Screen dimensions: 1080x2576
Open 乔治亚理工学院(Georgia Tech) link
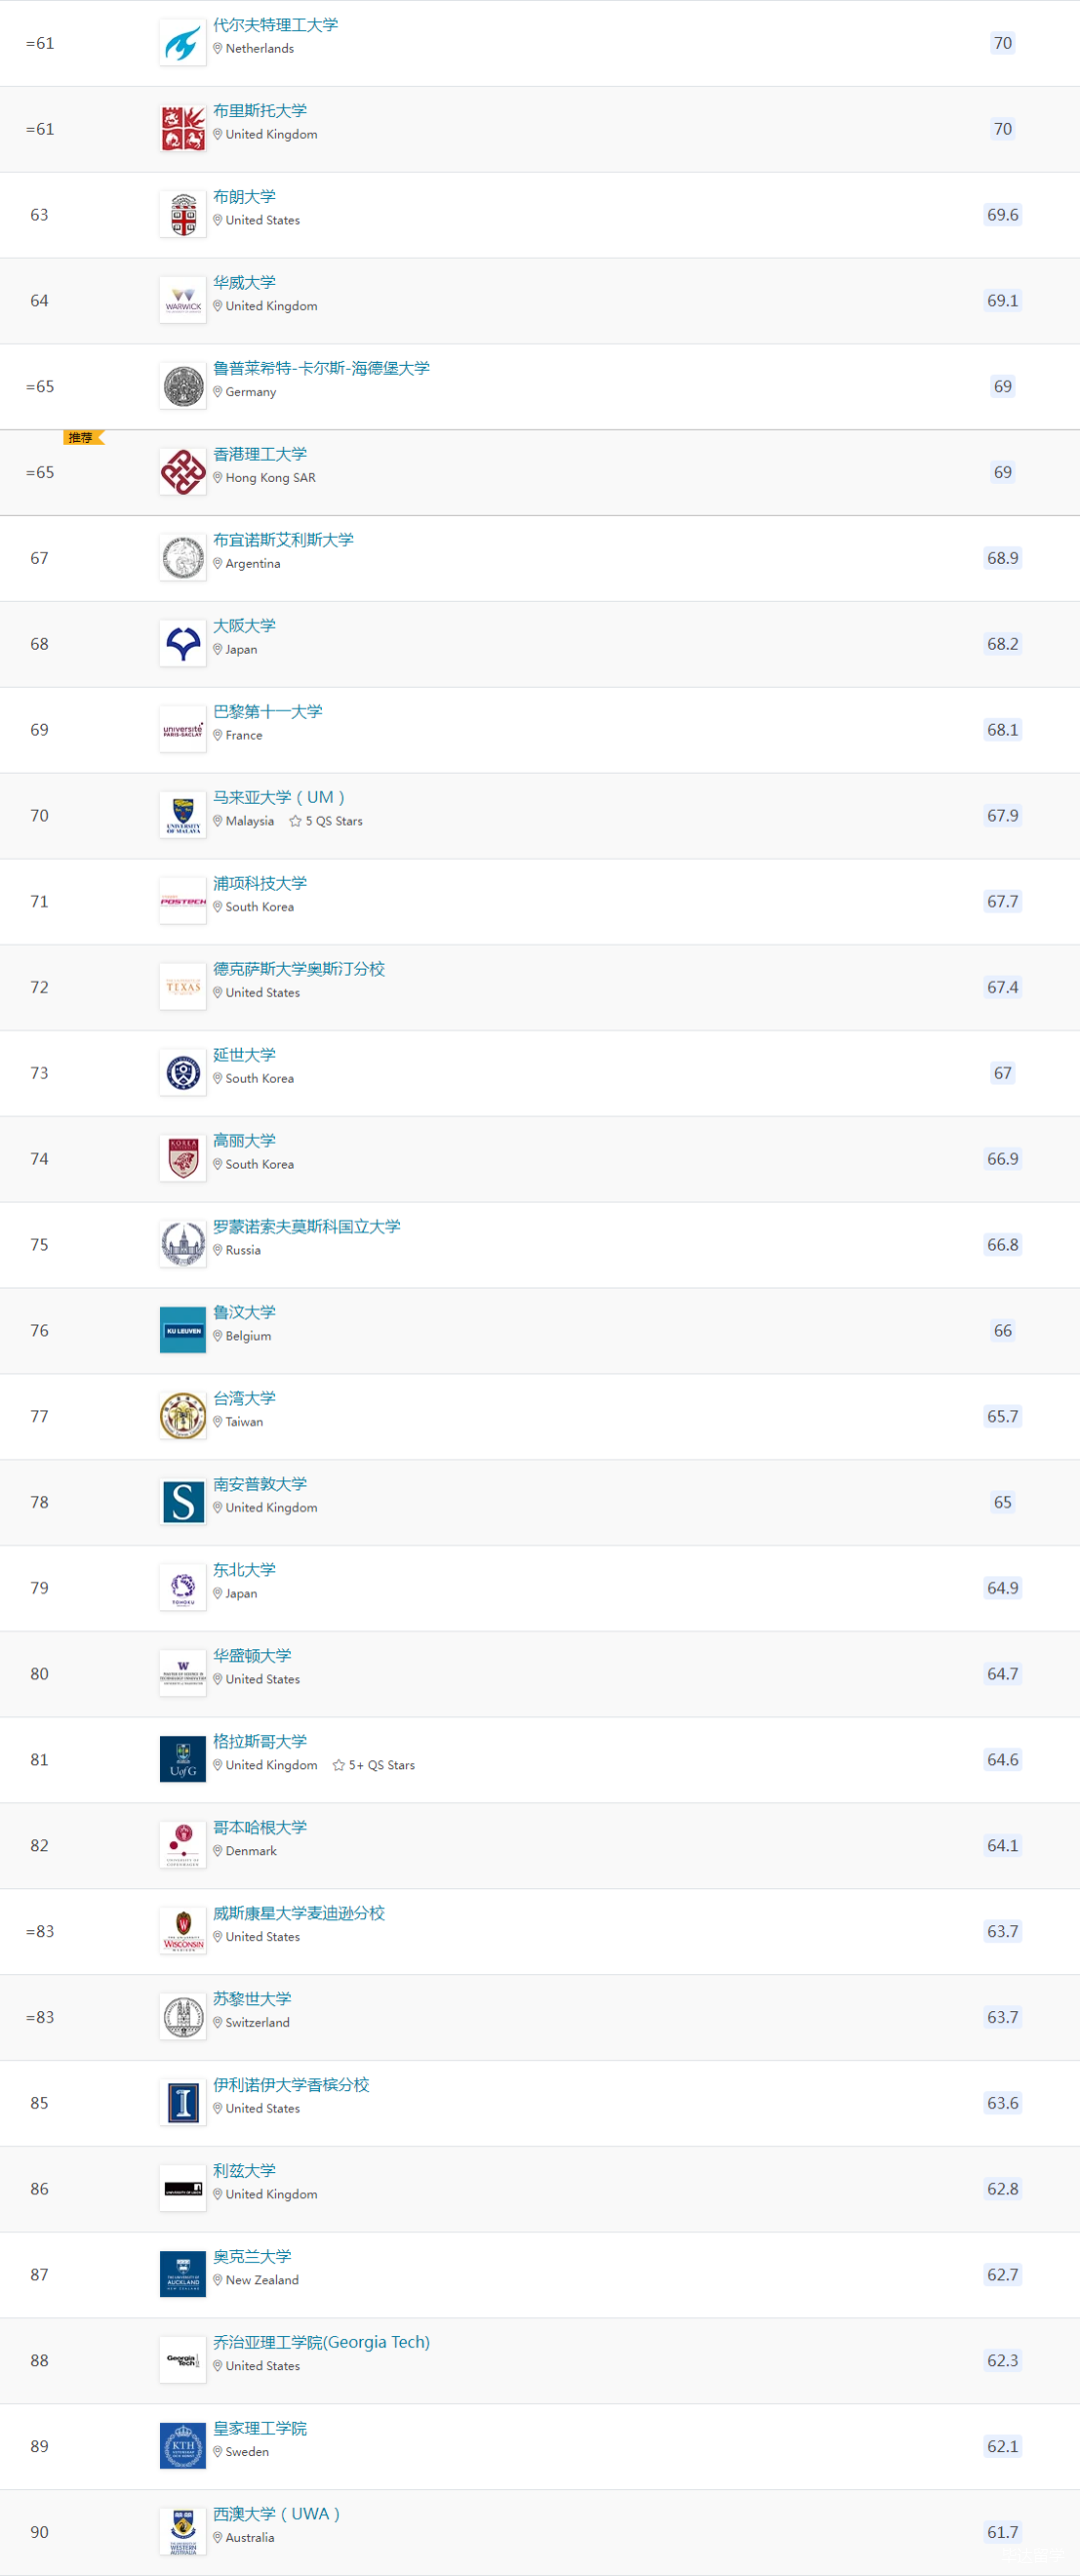click(x=321, y=2343)
